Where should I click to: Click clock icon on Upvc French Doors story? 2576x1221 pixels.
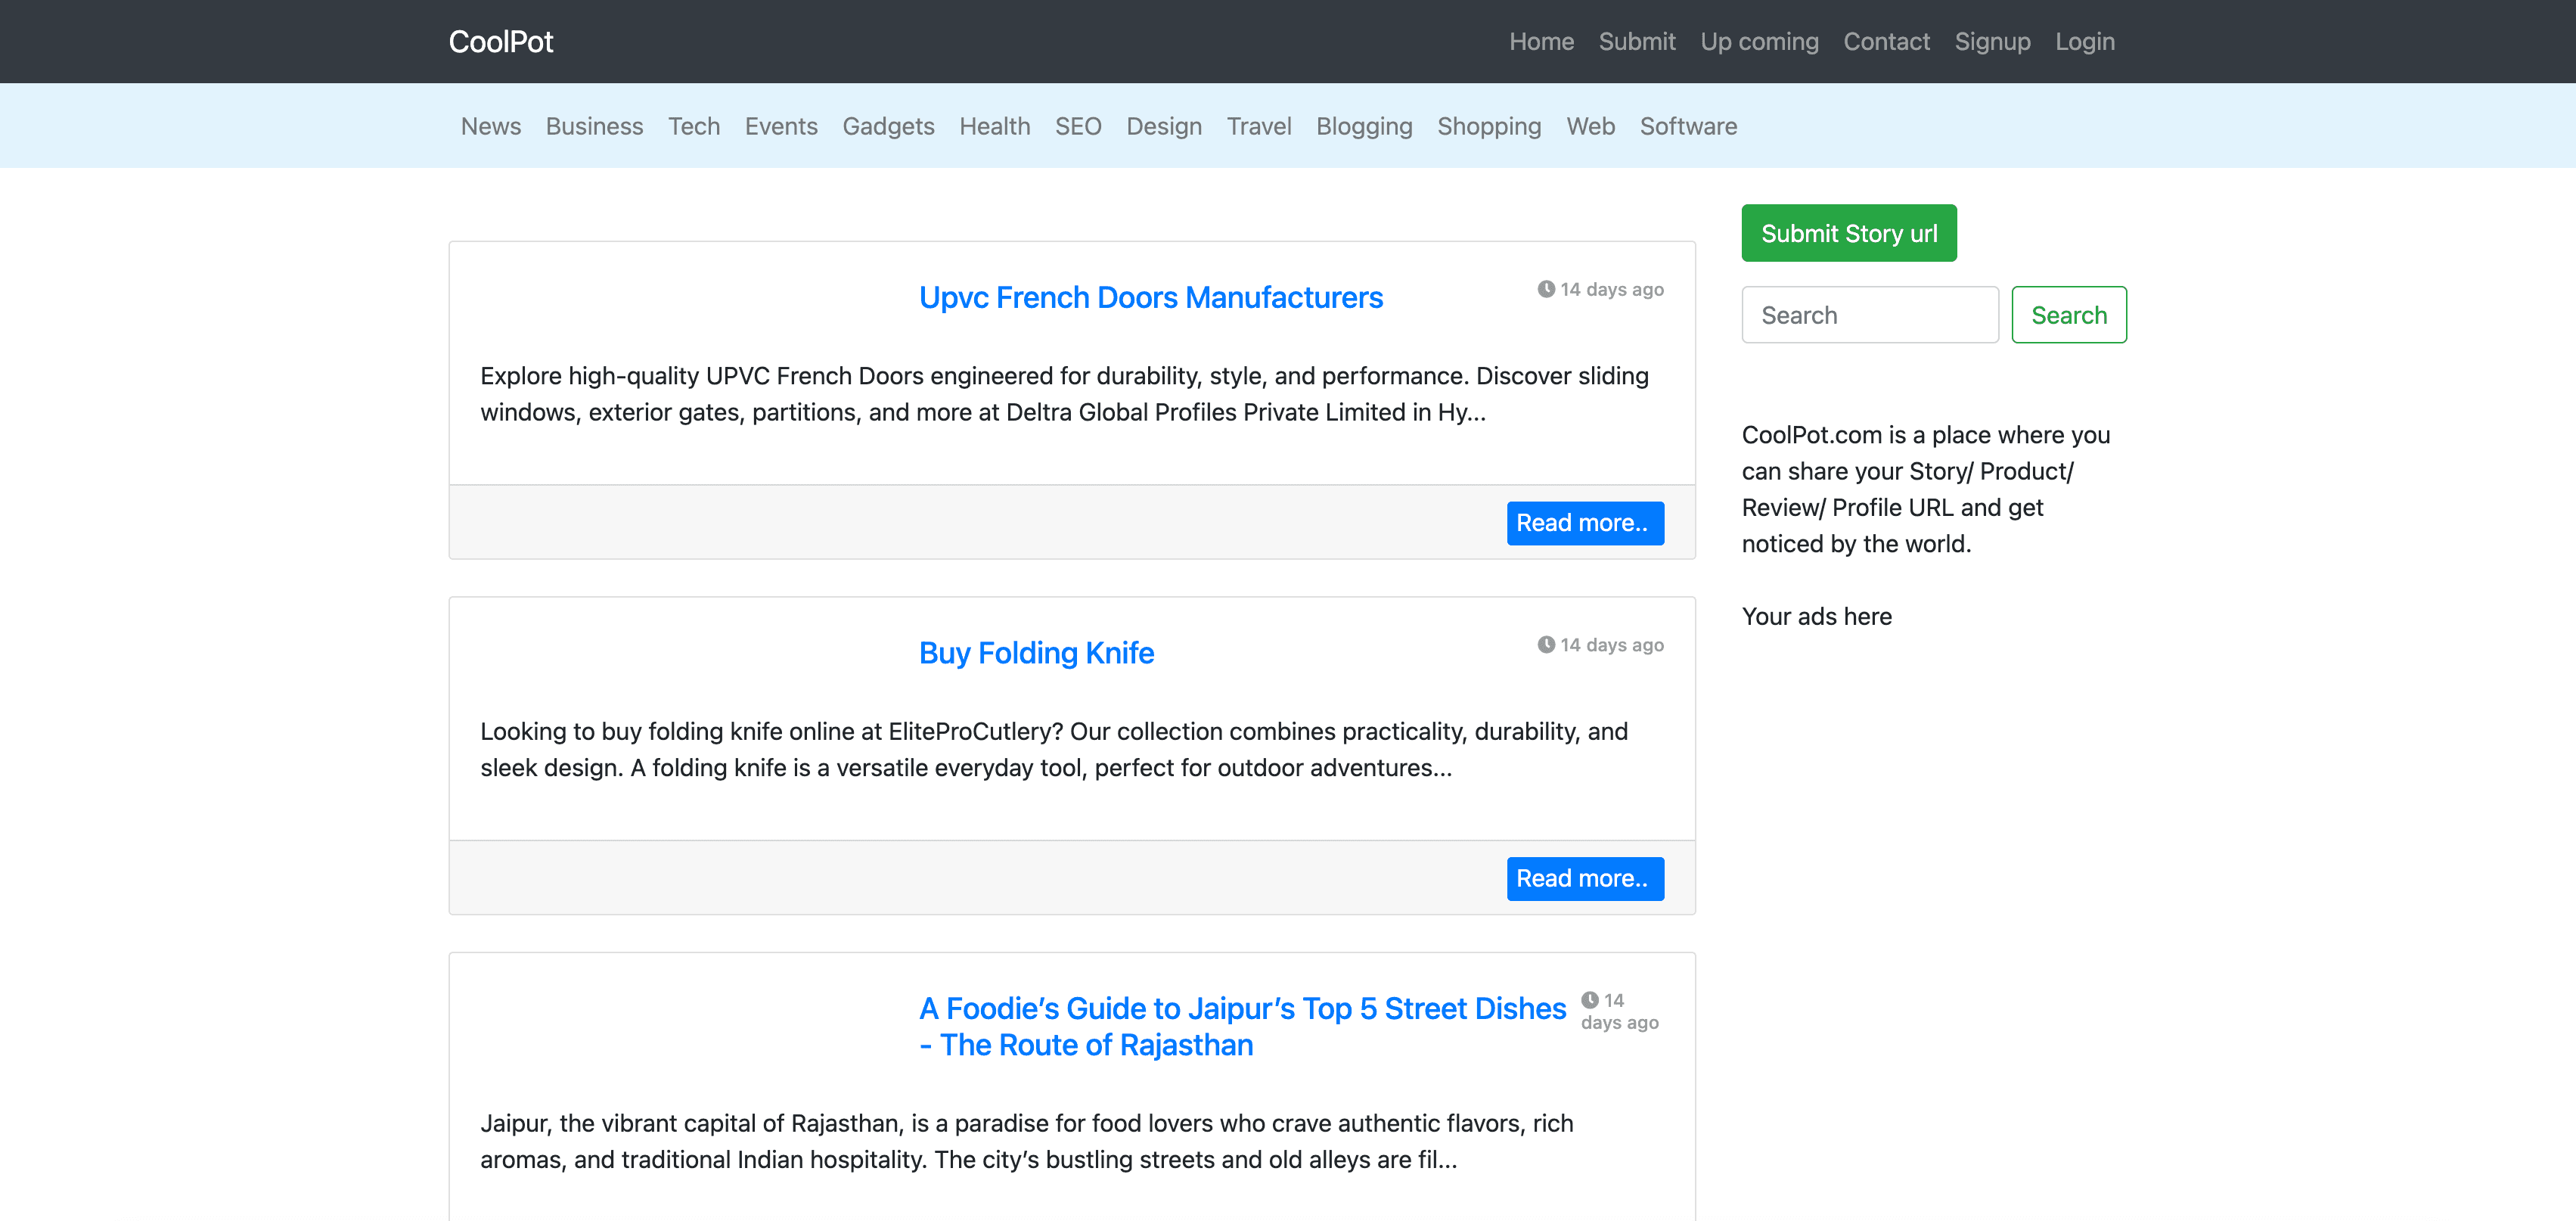click(1546, 289)
